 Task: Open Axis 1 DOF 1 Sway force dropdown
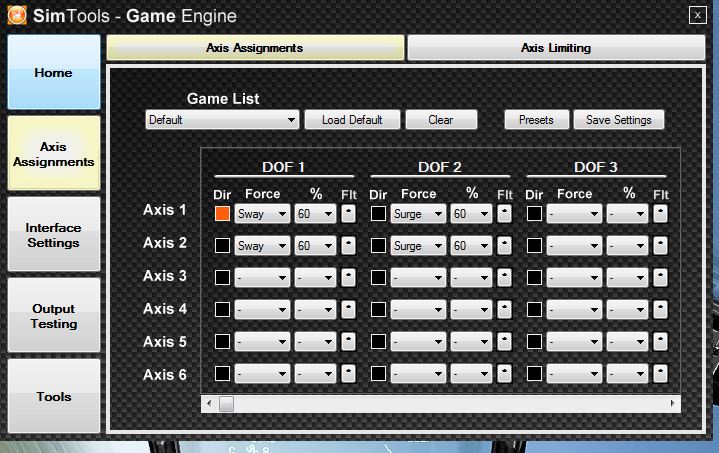pyautogui.click(x=262, y=214)
